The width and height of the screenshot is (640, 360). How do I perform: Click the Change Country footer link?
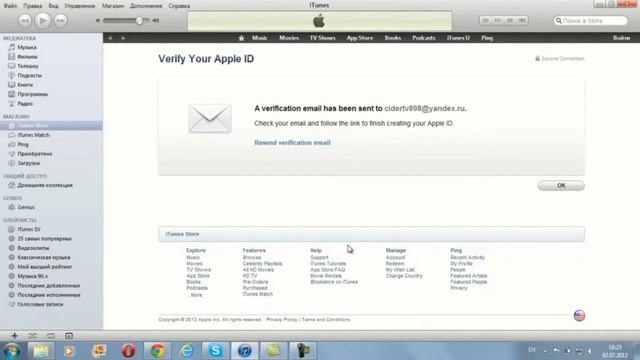404,276
